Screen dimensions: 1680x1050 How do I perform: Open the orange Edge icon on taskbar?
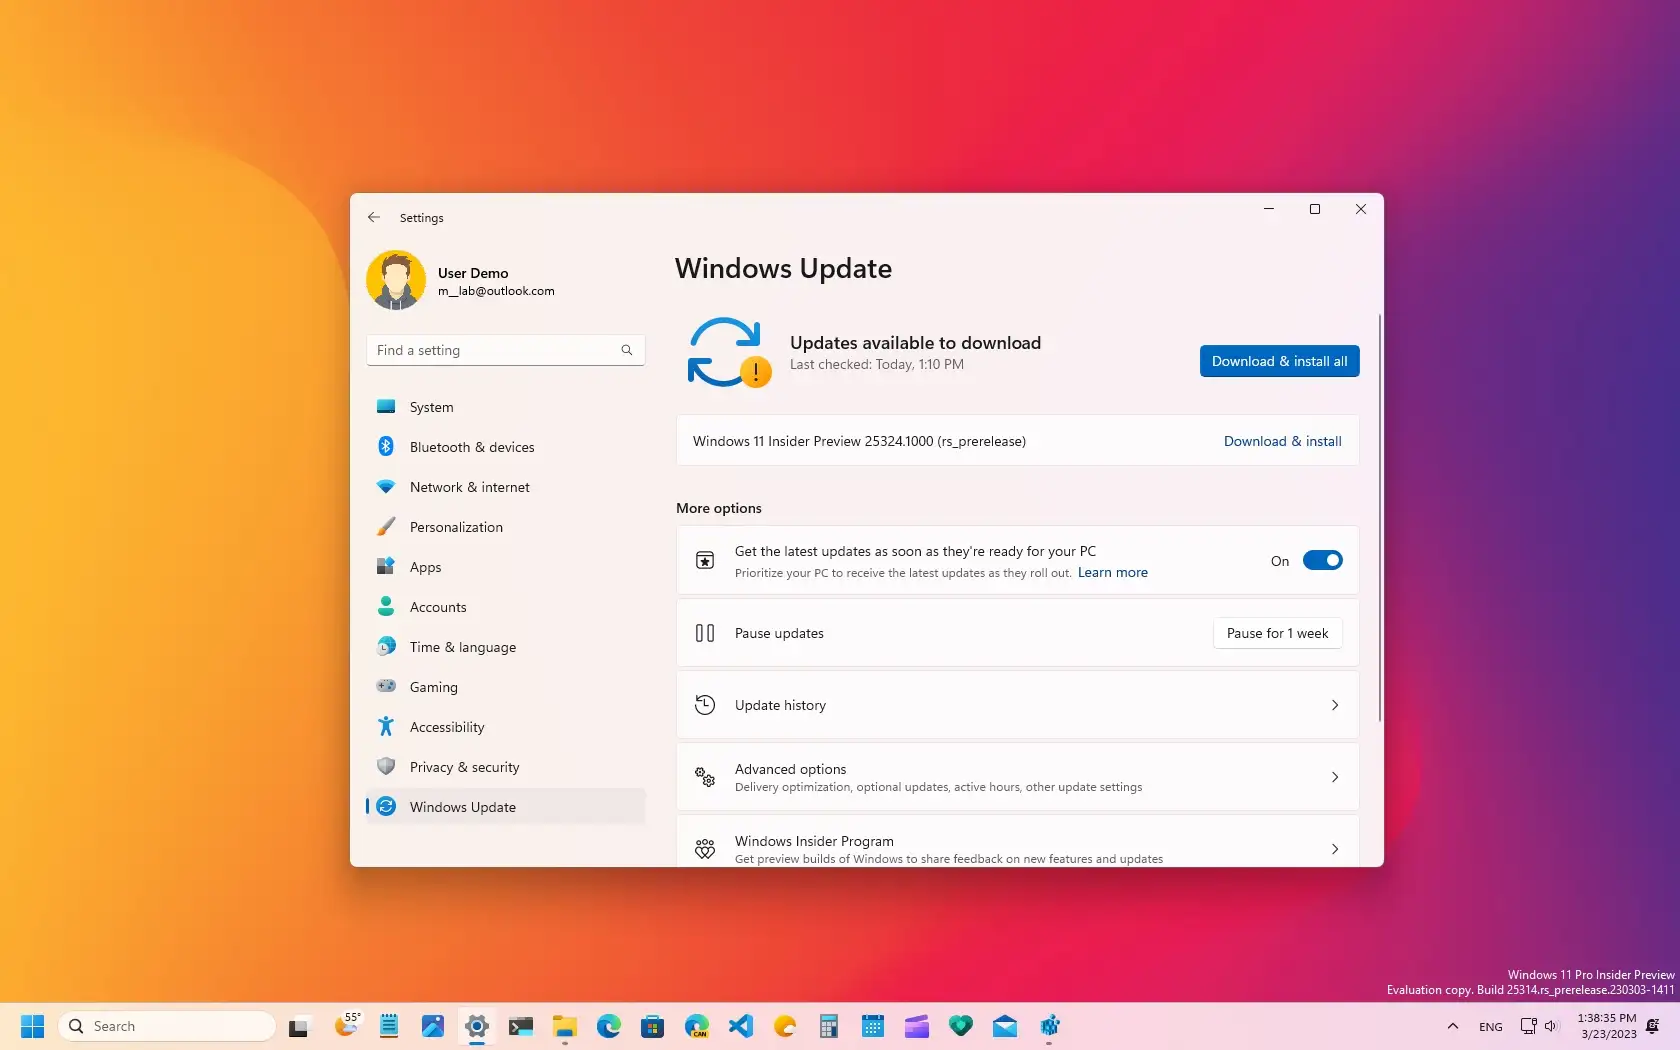coord(785,1026)
